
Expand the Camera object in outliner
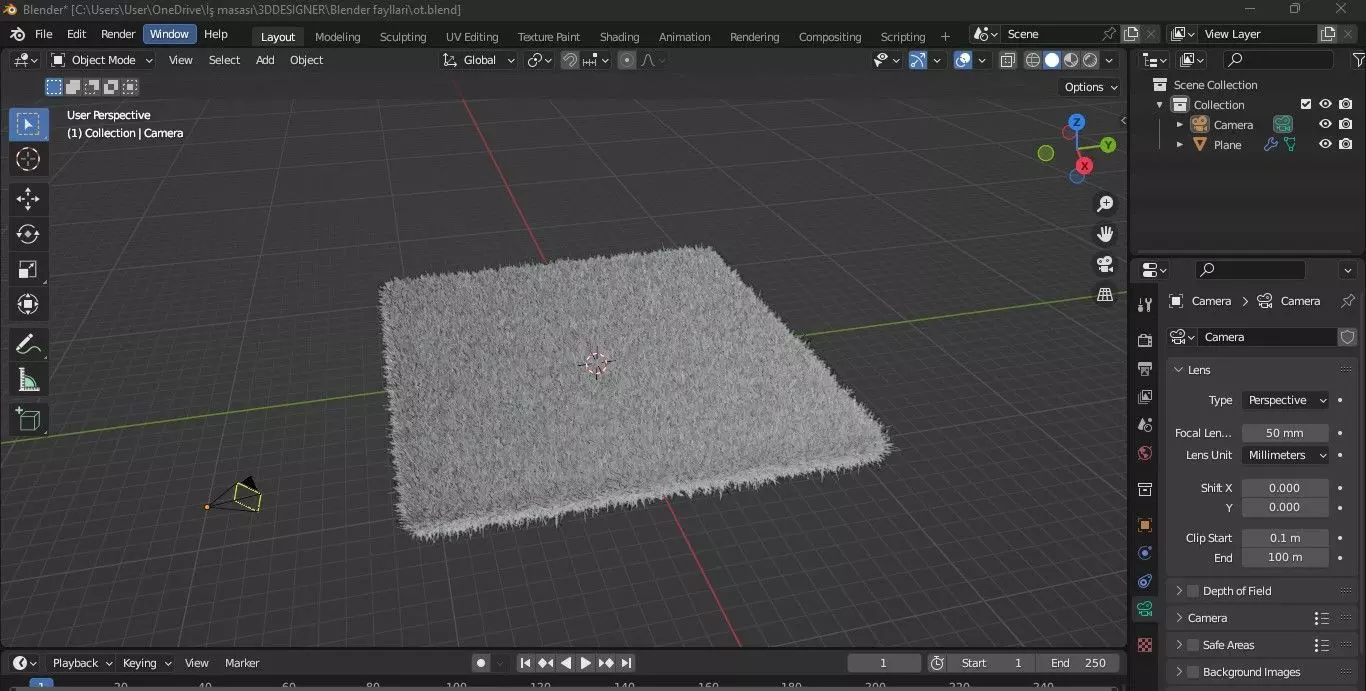[1179, 125]
